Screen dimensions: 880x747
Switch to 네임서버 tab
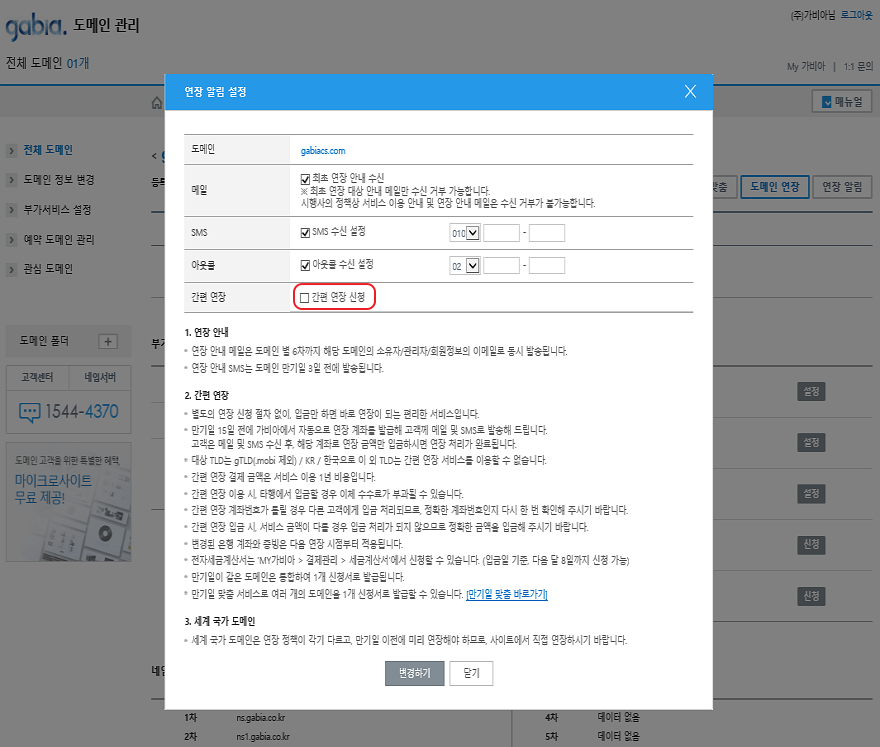point(100,378)
